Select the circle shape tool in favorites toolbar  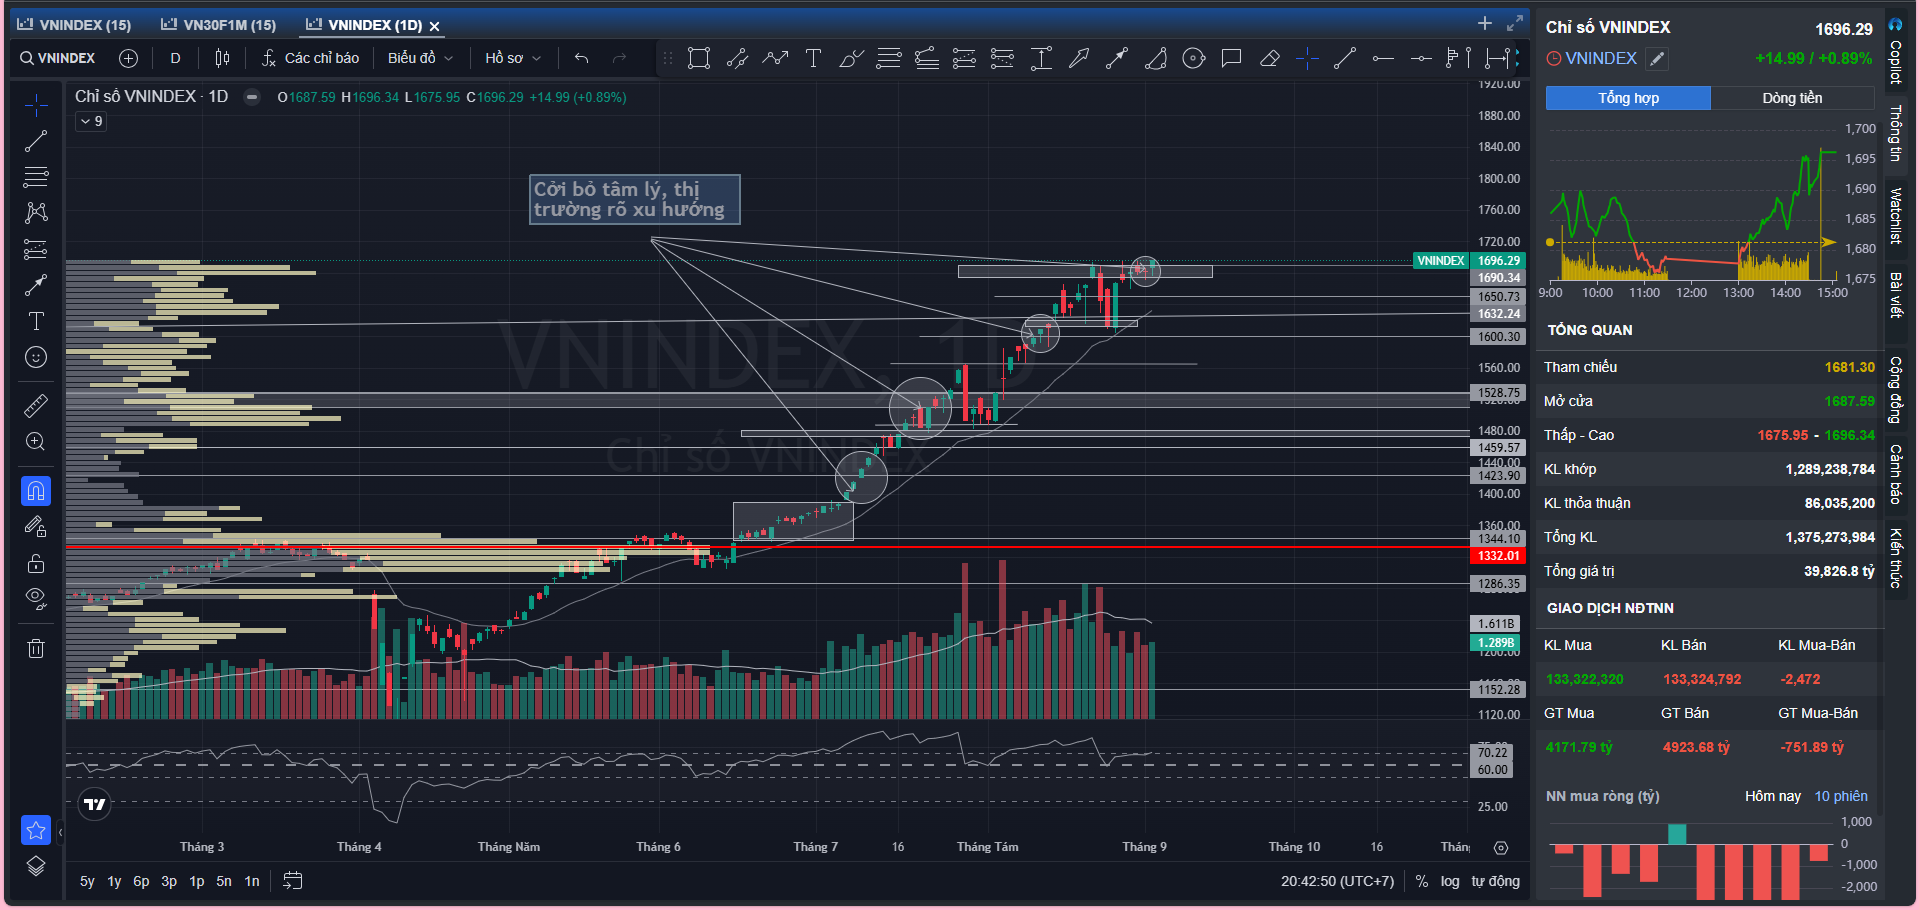click(x=1193, y=58)
